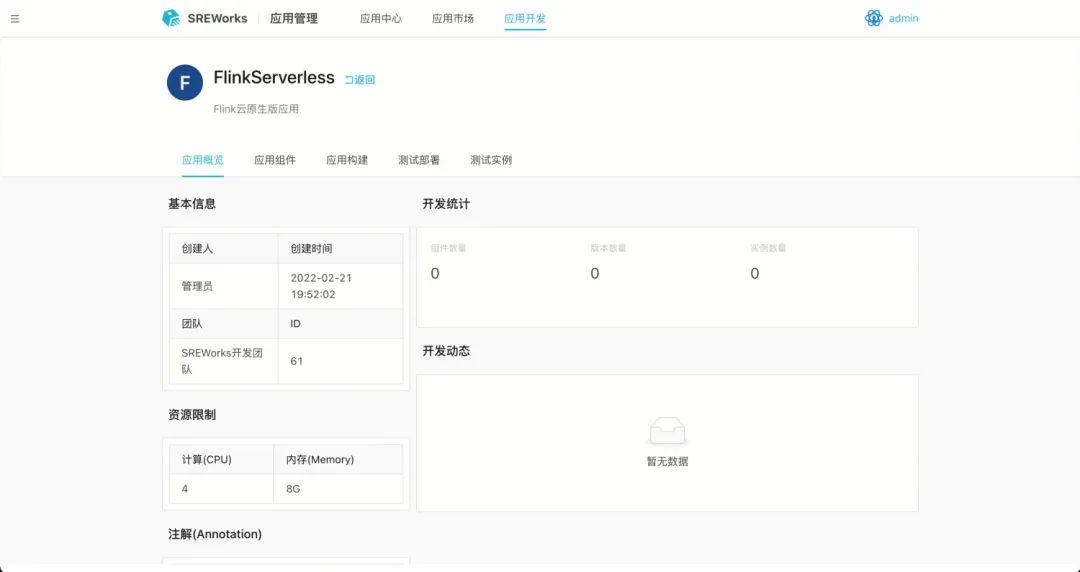Click the 管理员 table cell
1080x572 pixels.
(224, 286)
